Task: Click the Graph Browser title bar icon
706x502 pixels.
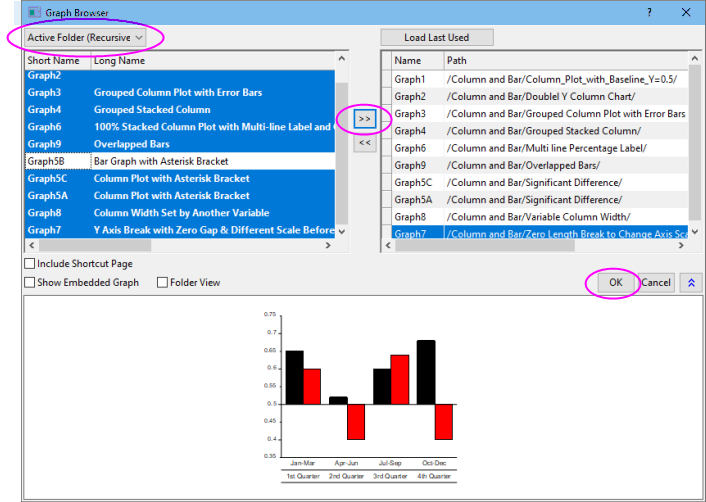Action: tap(34, 13)
